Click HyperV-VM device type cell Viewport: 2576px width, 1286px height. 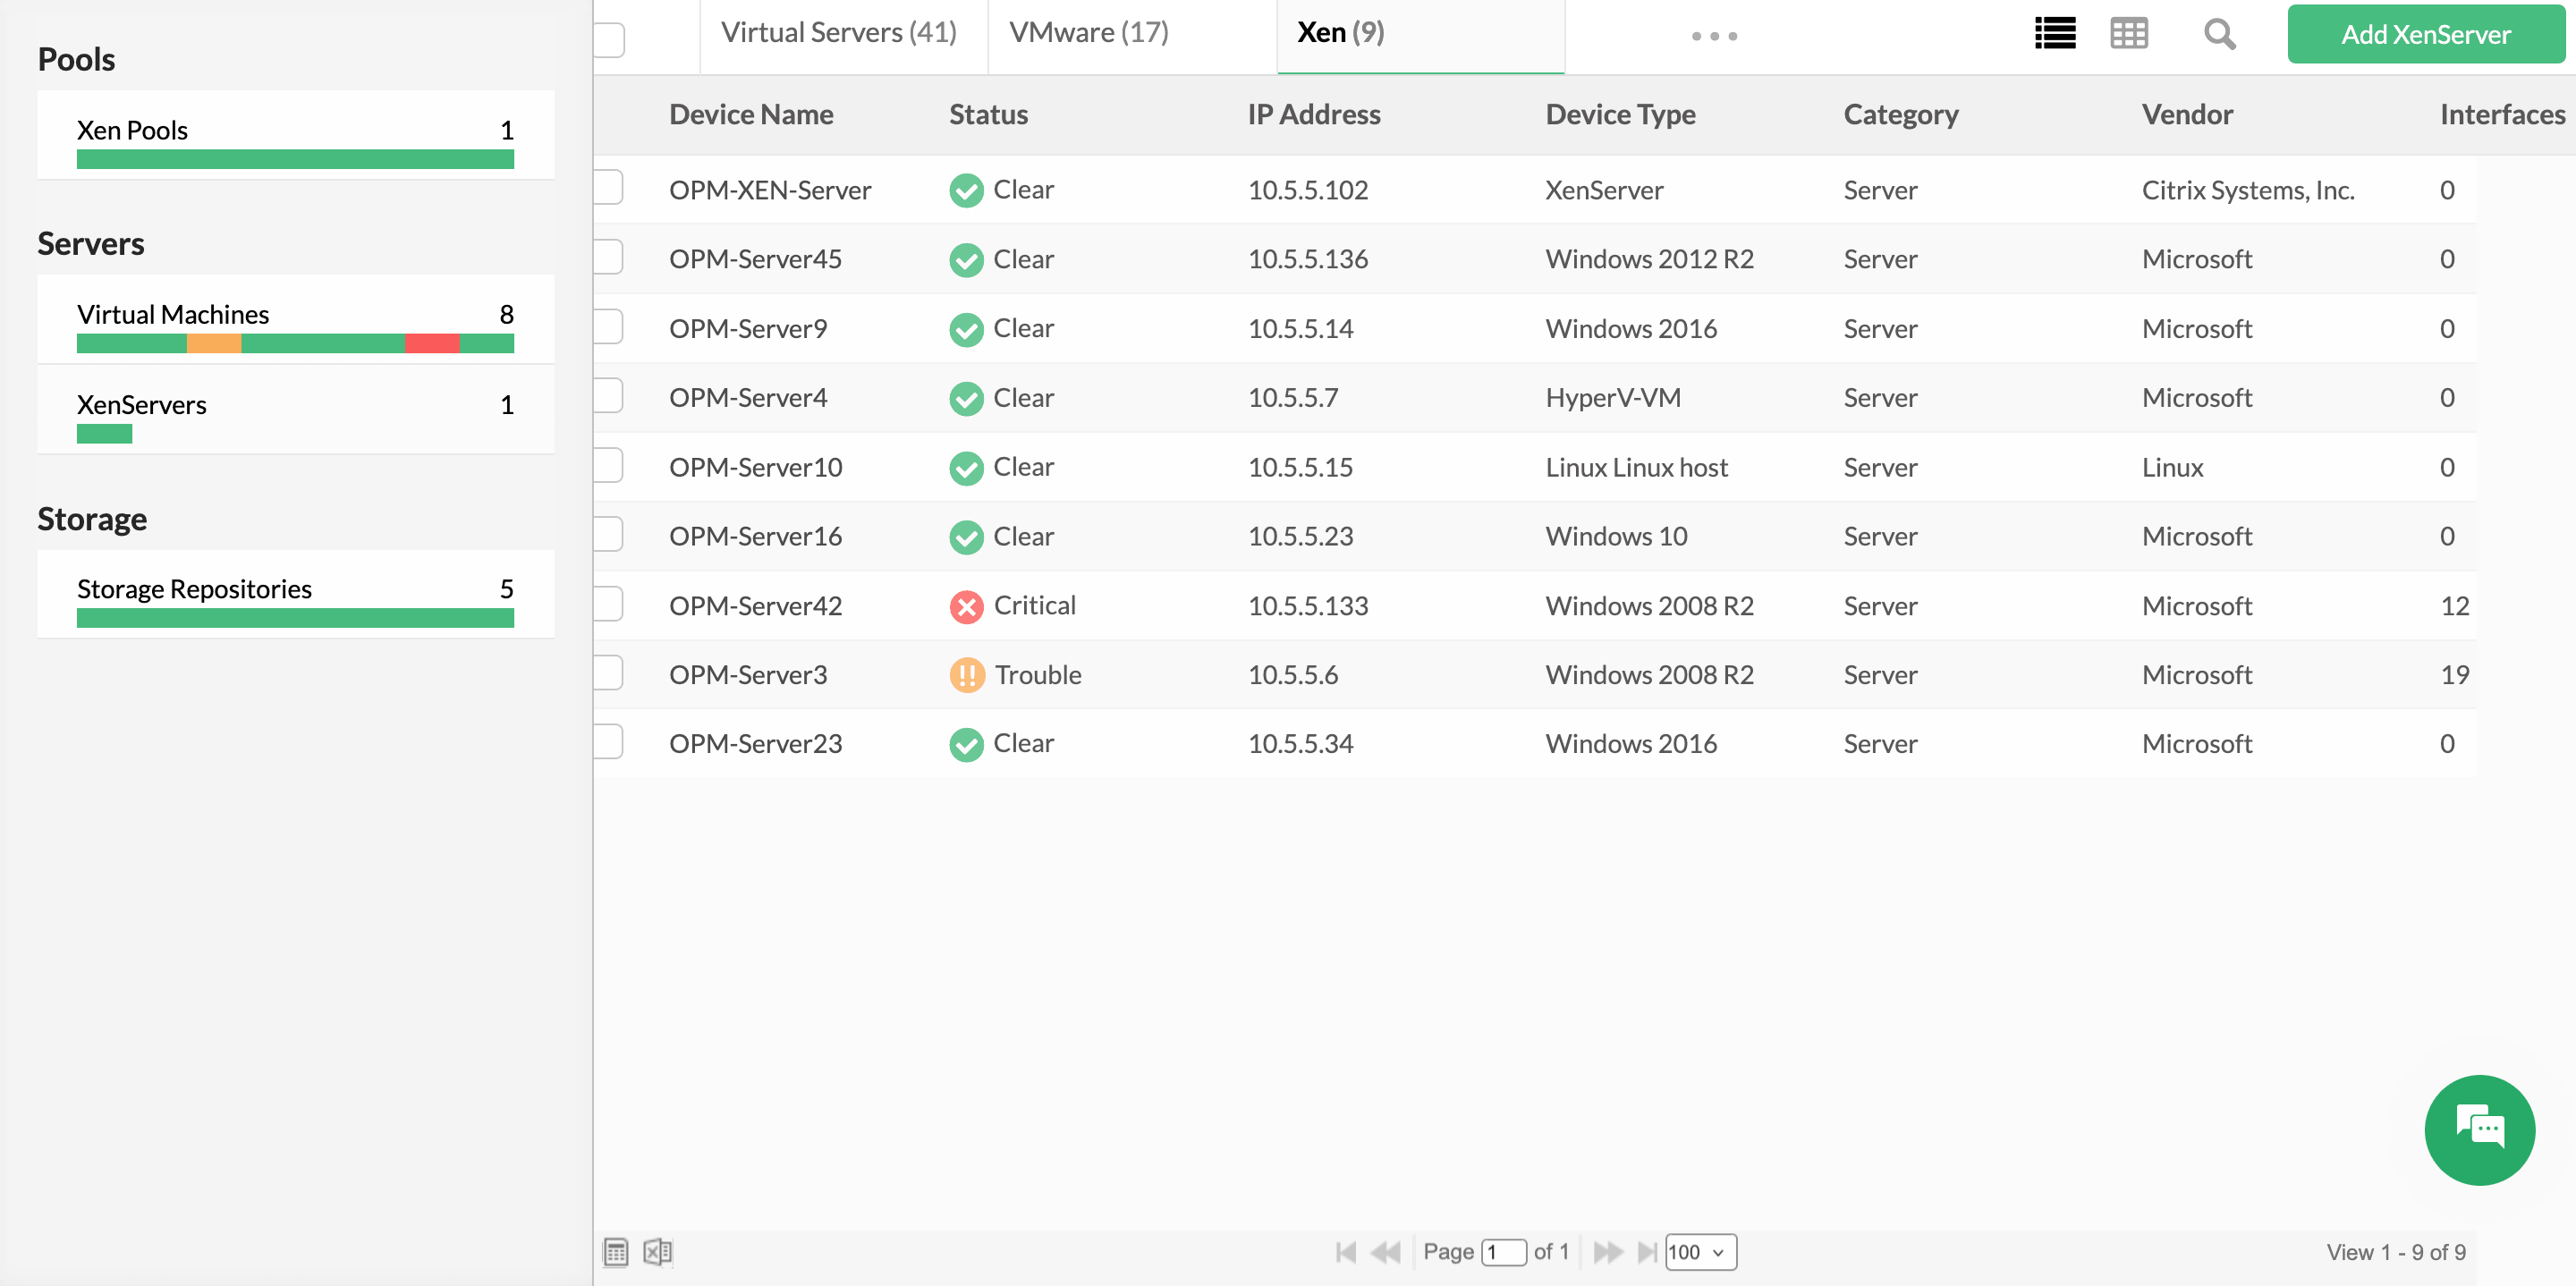pyautogui.click(x=1613, y=398)
